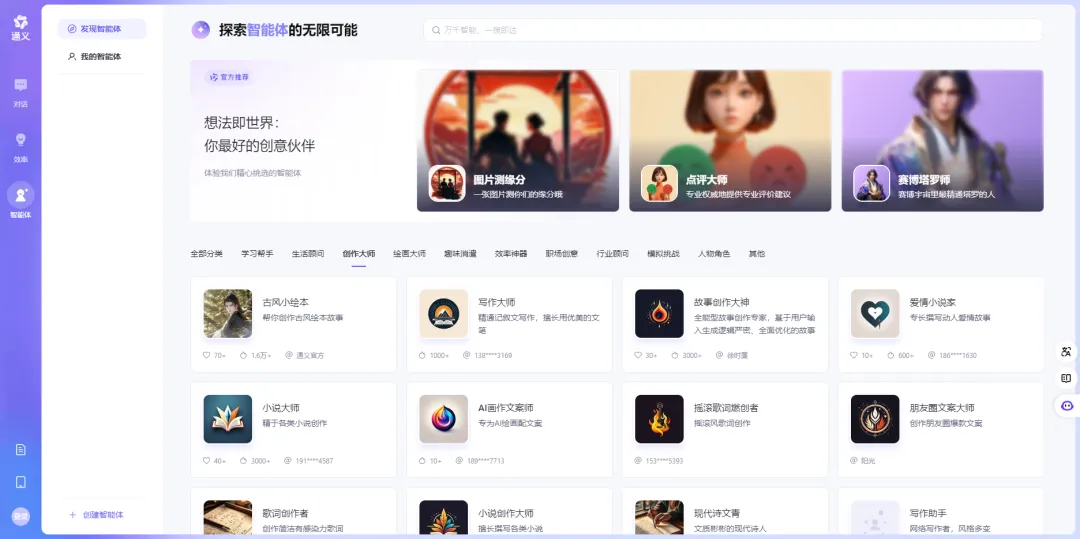The width and height of the screenshot is (1080, 539).
Task: Click 赛博塔罗师 small portrait avatar
Action: pos(871,183)
